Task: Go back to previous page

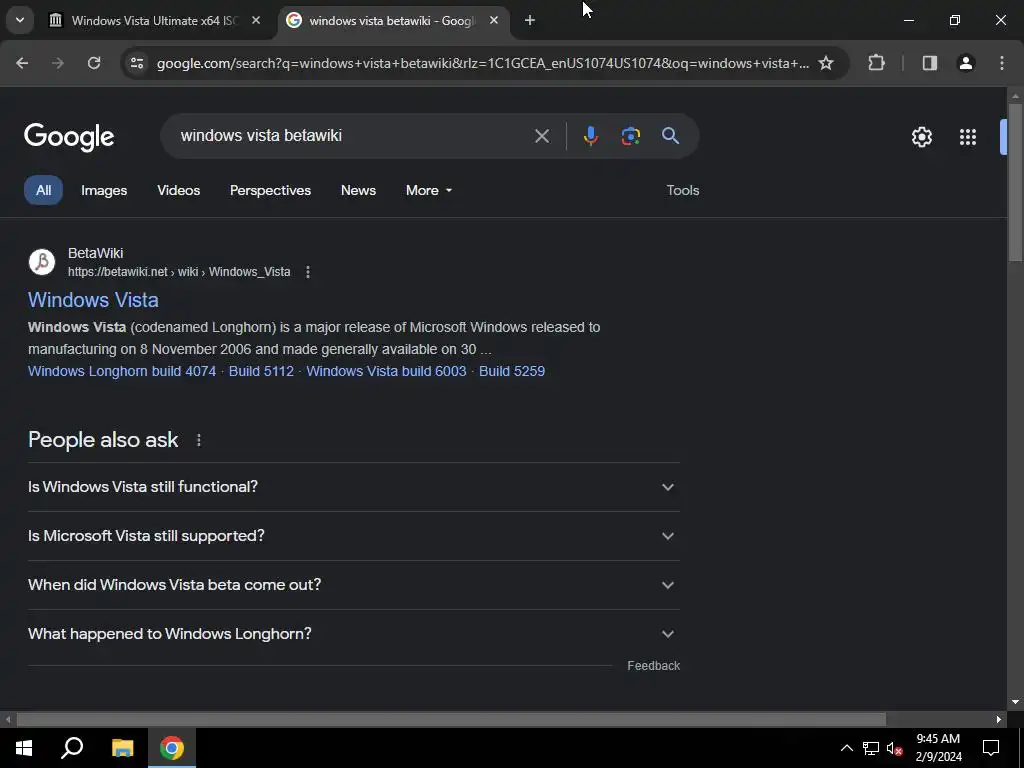Action: pyautogui.click(x=22, y=63)
